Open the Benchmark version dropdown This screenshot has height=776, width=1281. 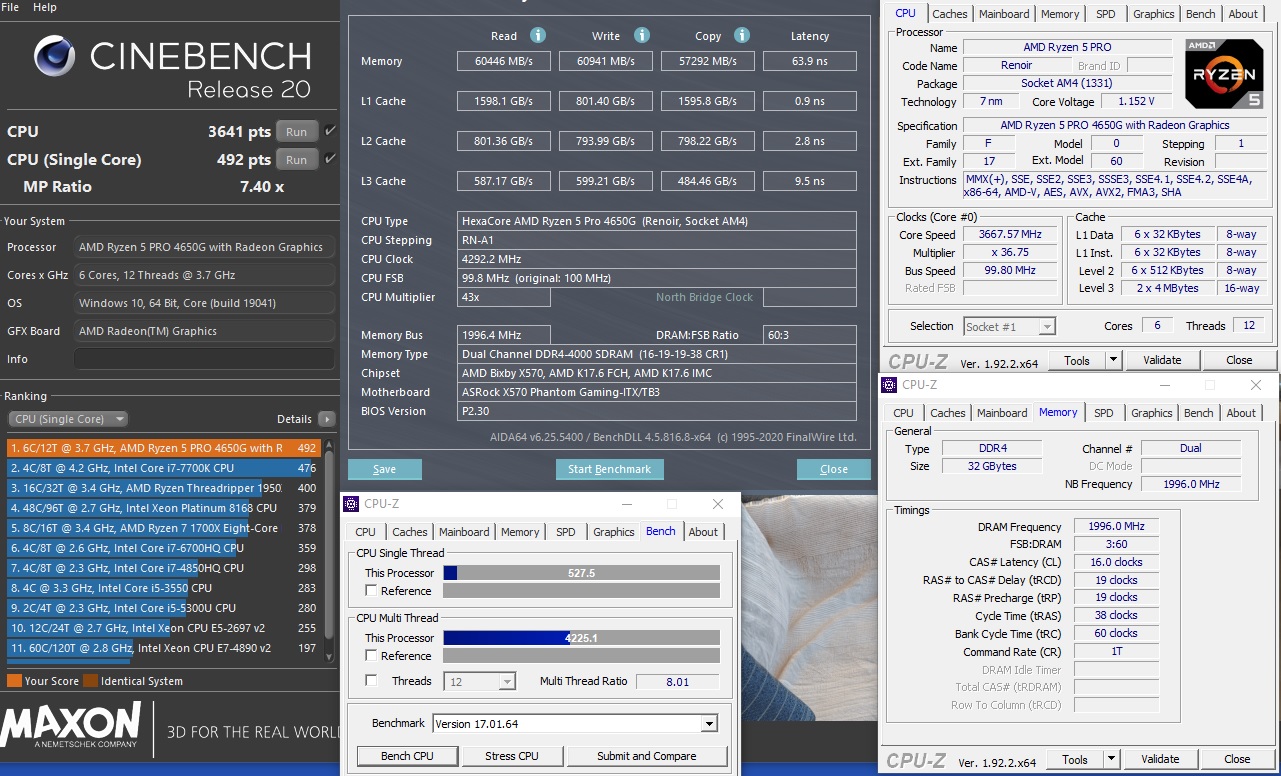709,723
